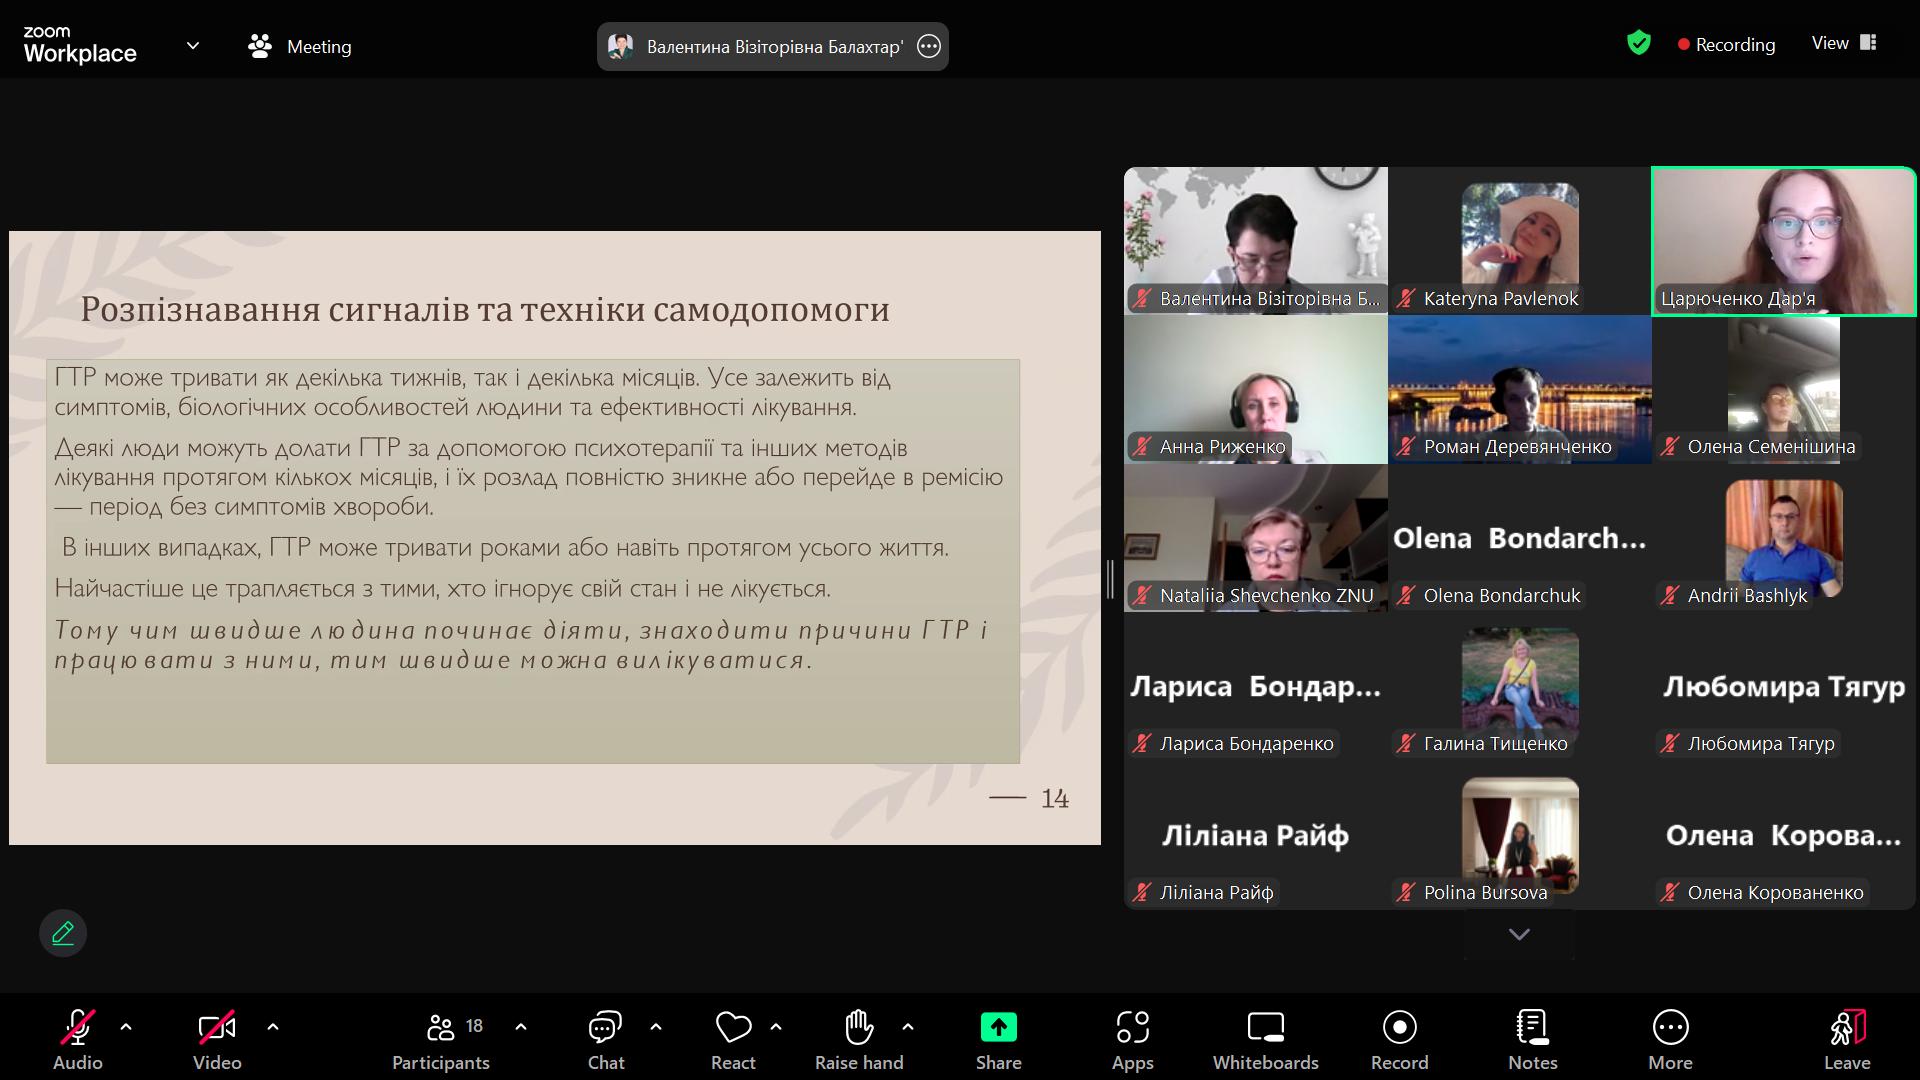The height and width of the screenshot is (1080, 1920).
Task: Click muted mic icon on Любомира Тягур label
Action: pyautogui.click(x=1670, y=743)
